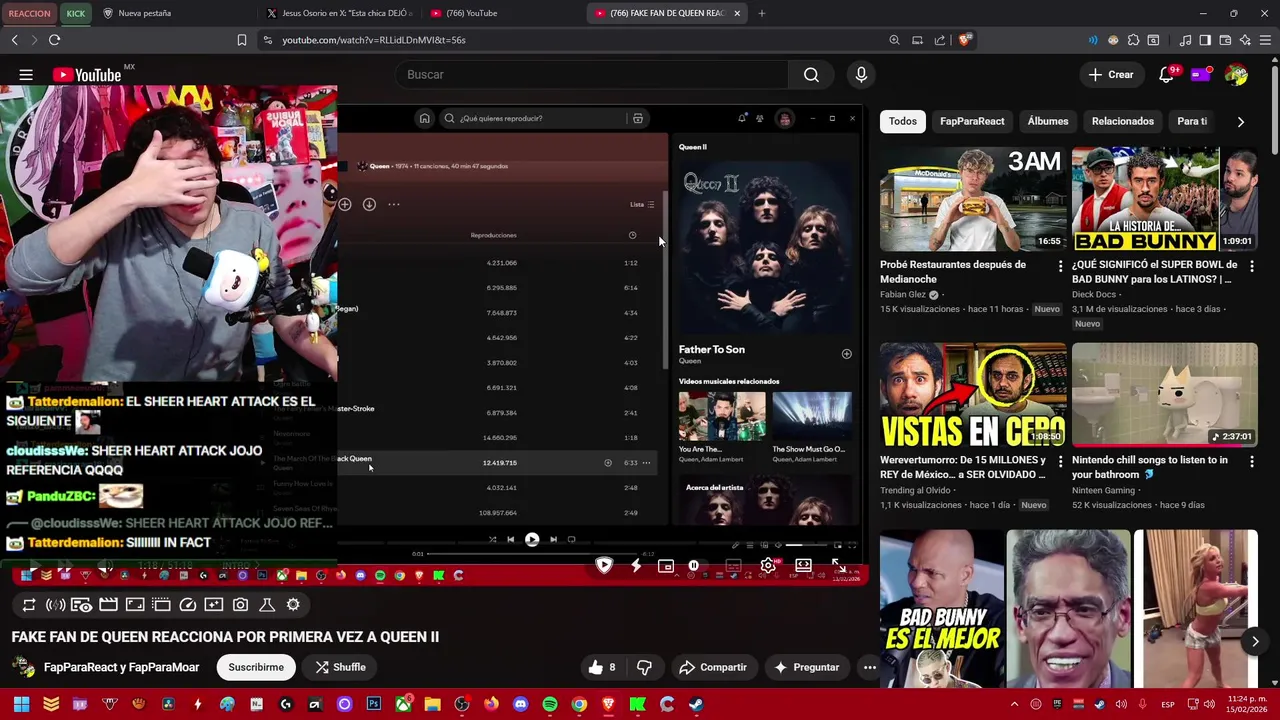Screen dimensions: 1280x720
Task: Click the playback speed gauge icon below video
Action: pyautogui.click(x=187, y=605)
